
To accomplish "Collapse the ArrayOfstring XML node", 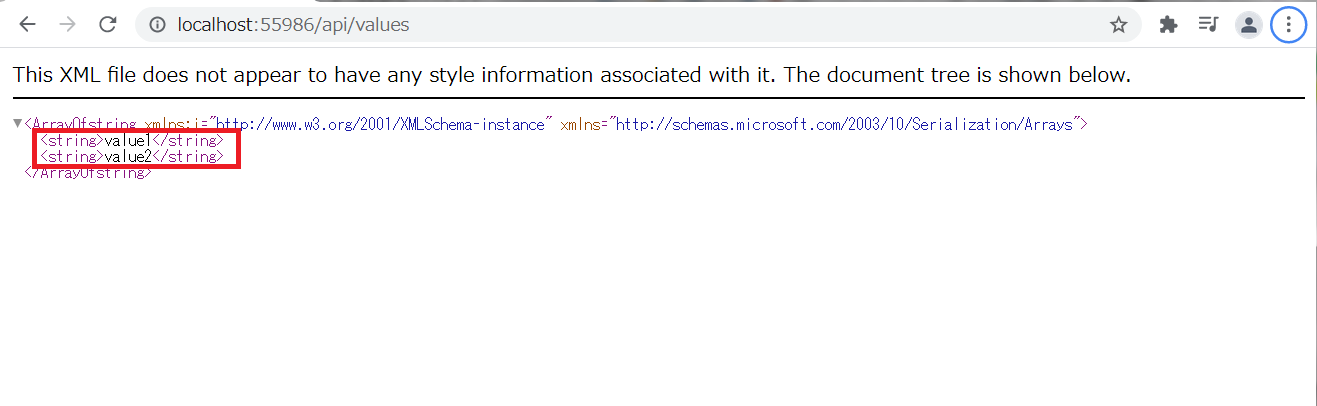I will (17, 124).
